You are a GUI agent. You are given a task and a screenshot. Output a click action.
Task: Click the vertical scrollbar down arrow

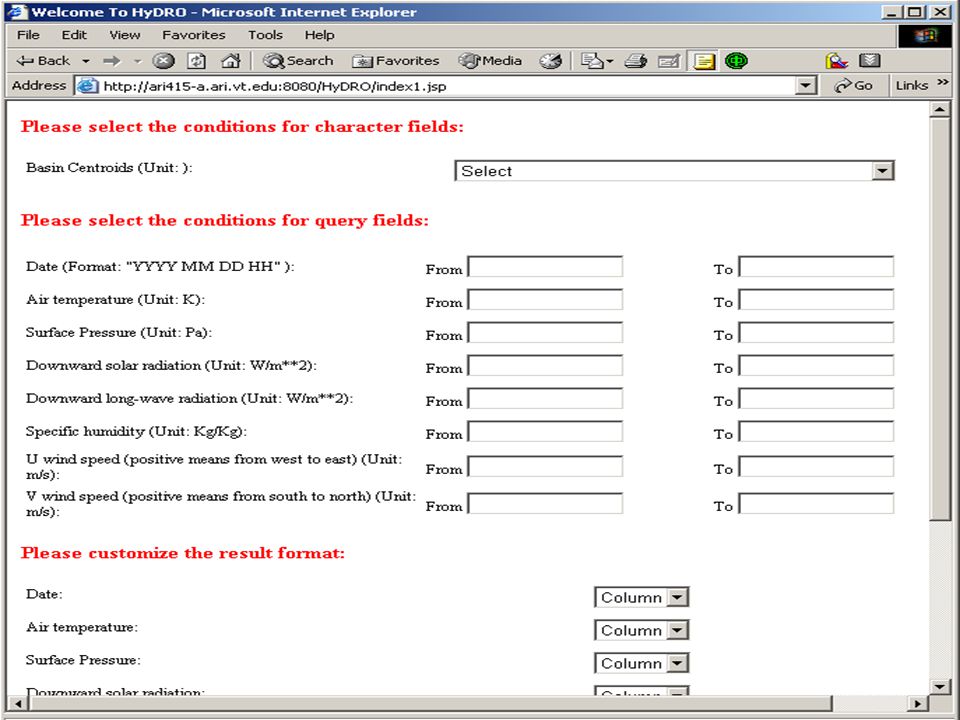pyautogui.click(x=940, y=686)
